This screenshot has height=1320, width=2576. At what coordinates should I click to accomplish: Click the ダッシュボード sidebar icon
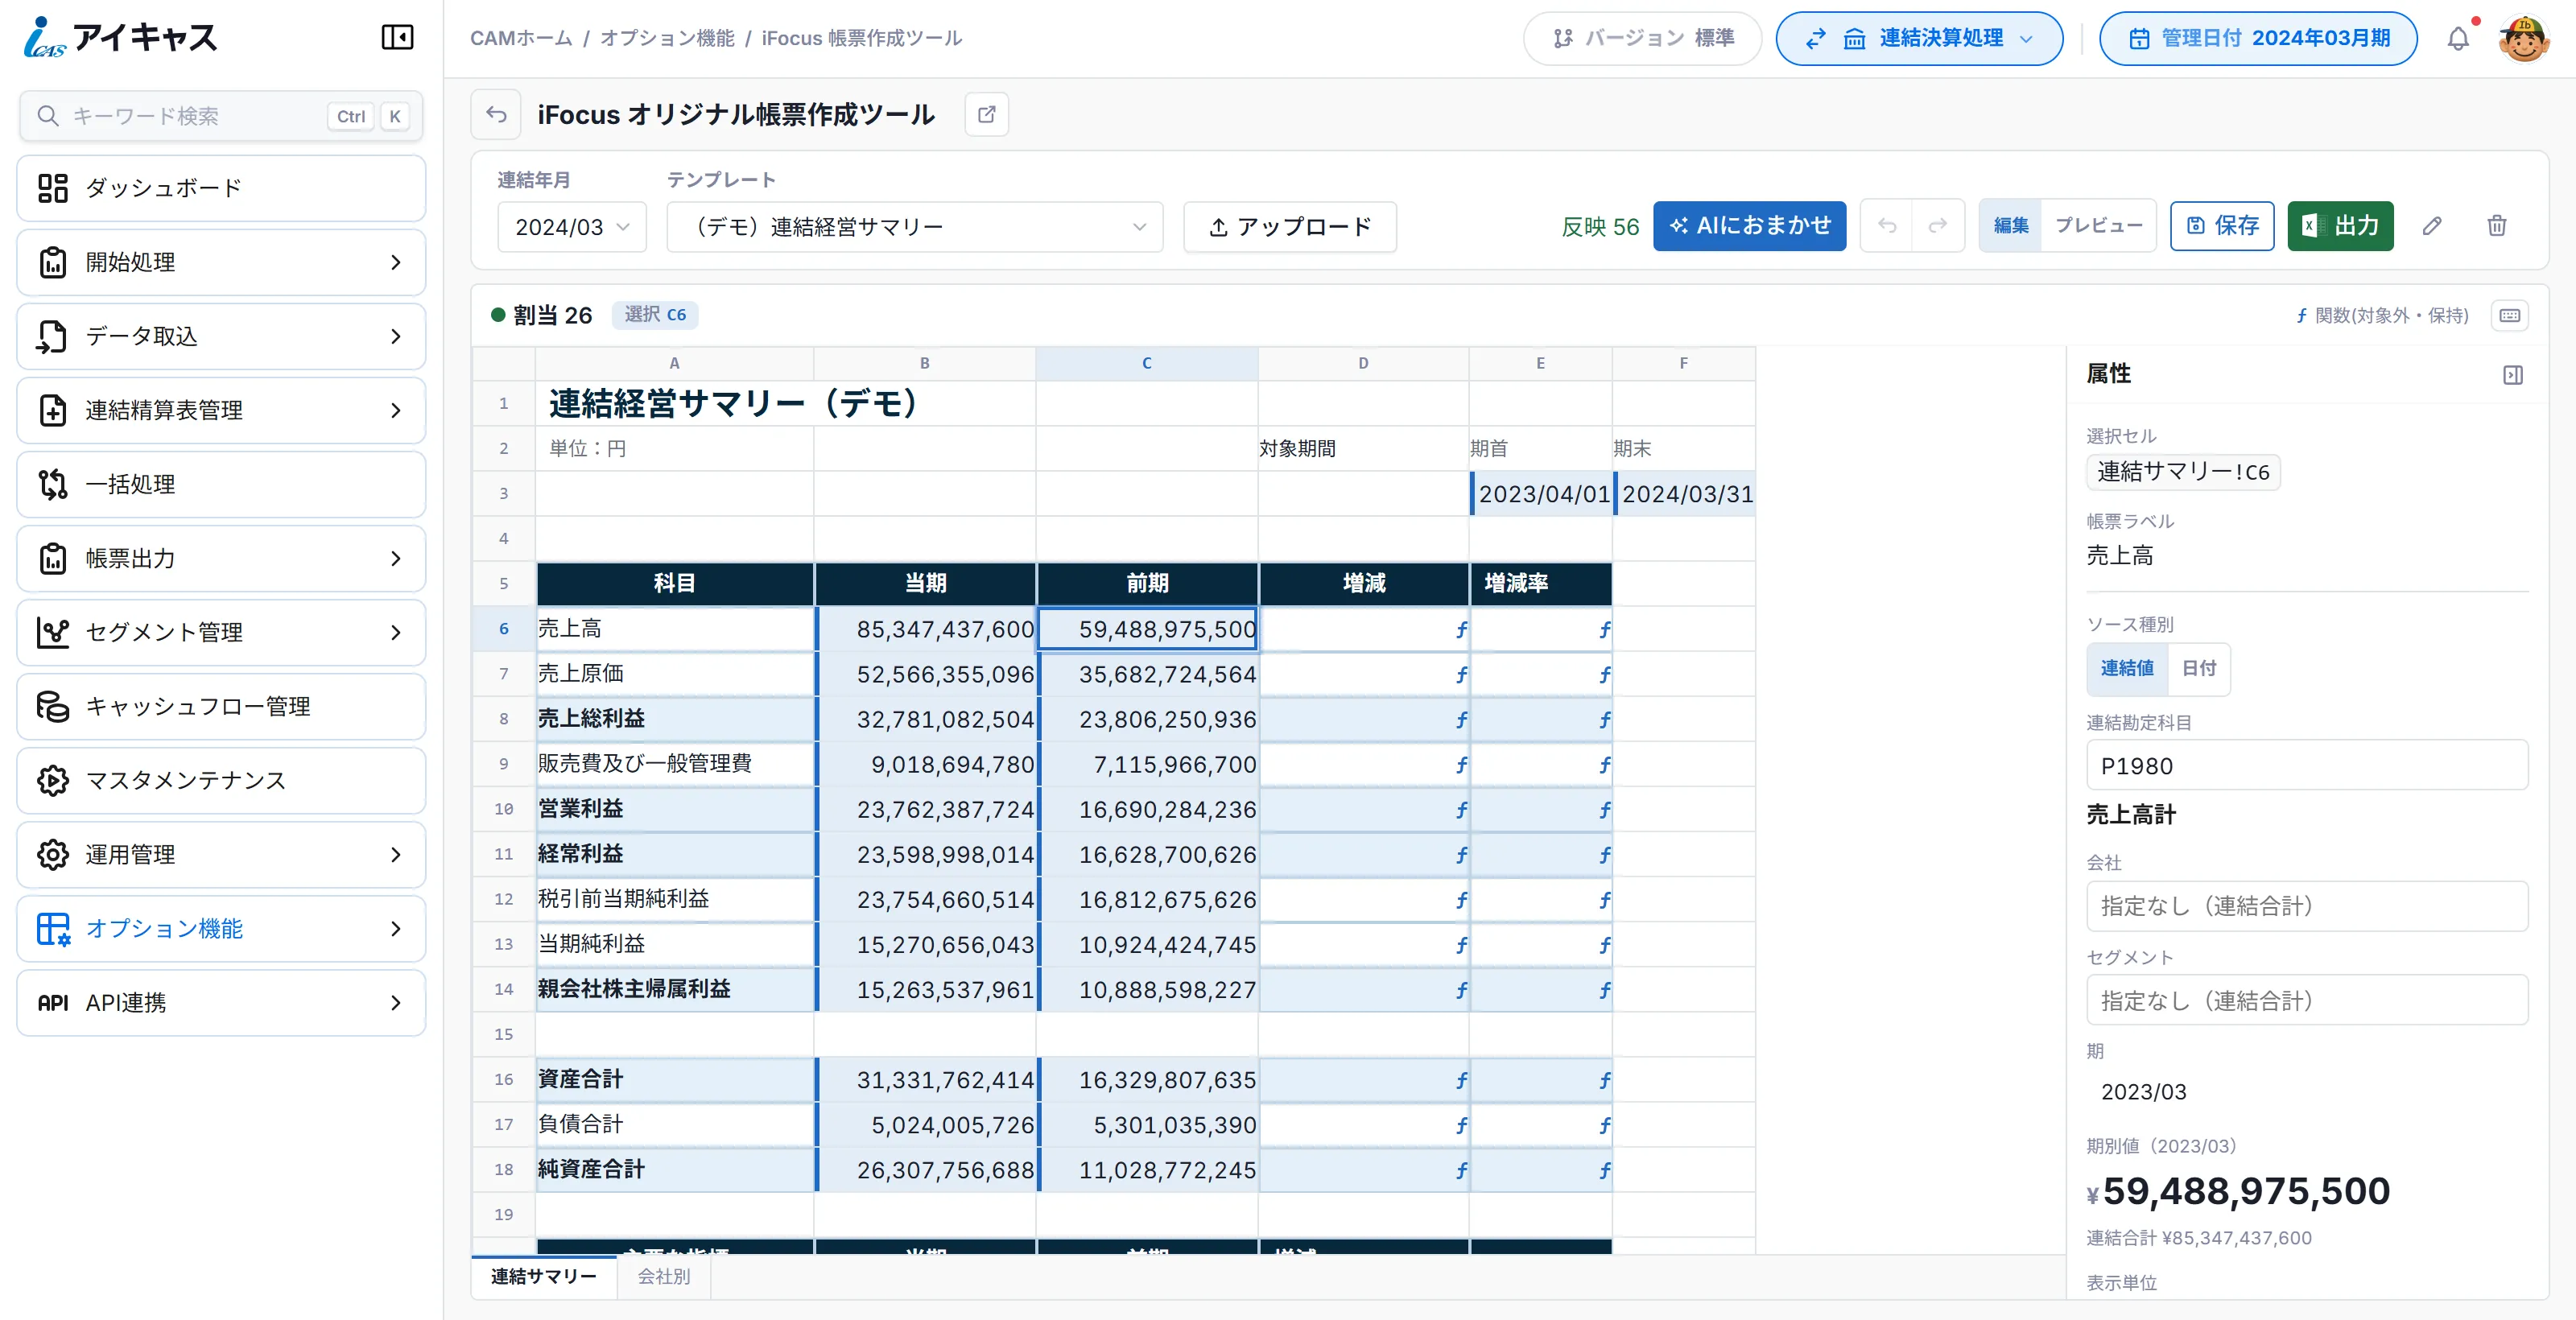click(53, 188)
